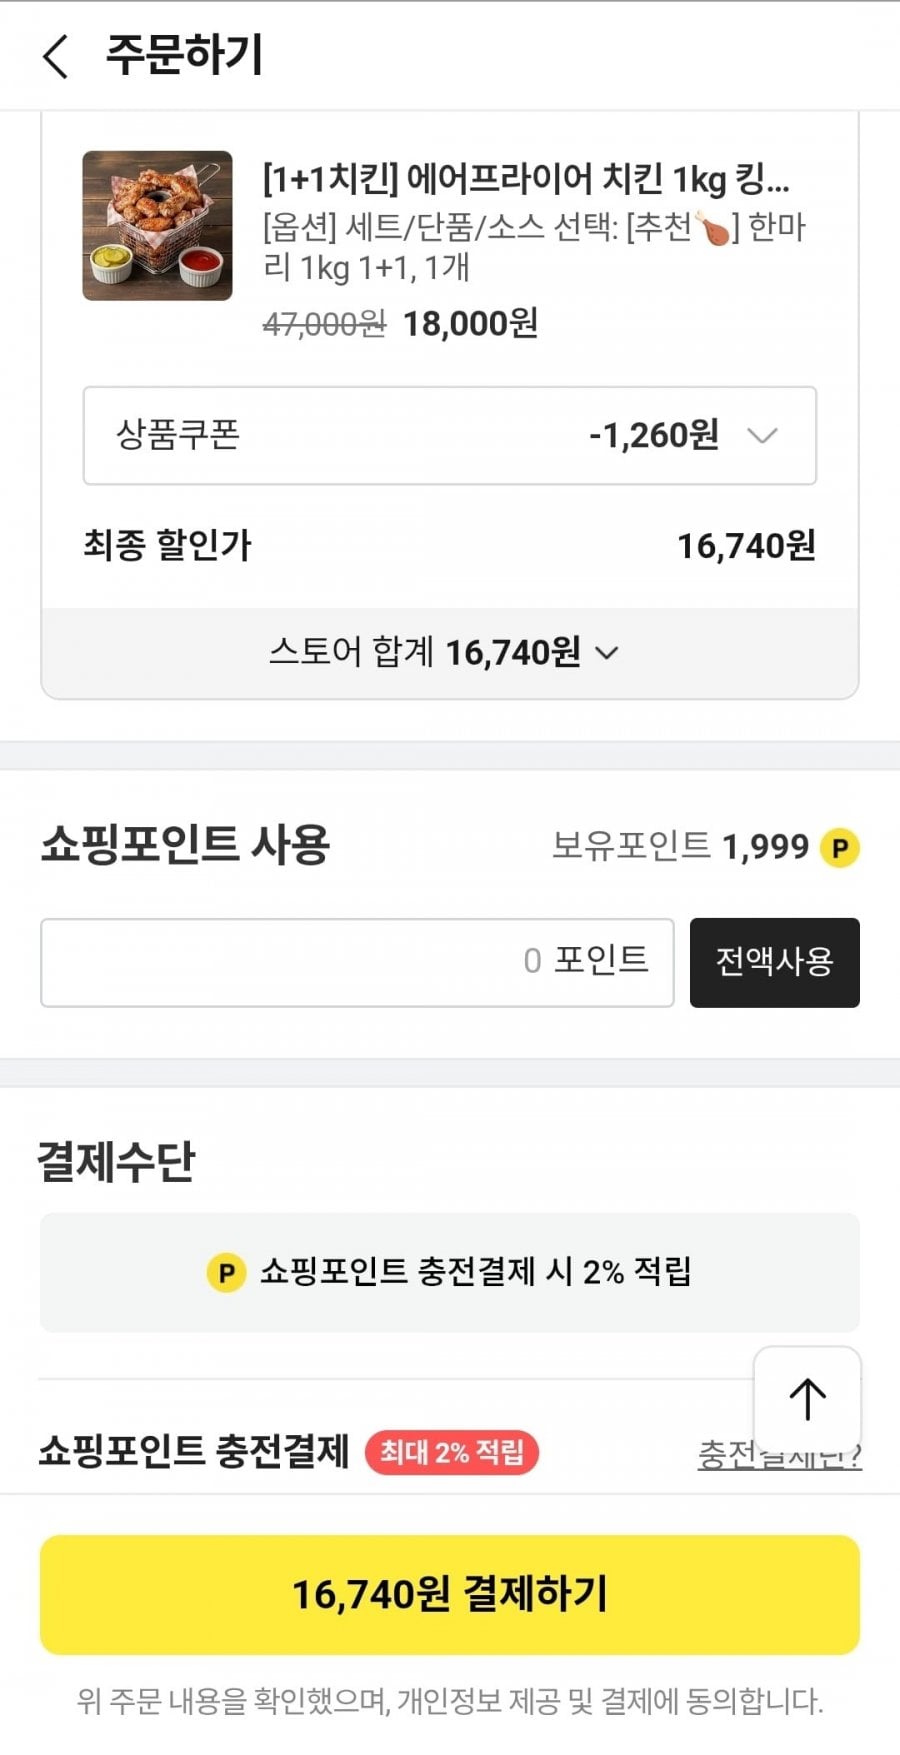Tap the 최종 할인가 16,740원 amount
Screen dimensions: 900x1755
pos(746,546)
